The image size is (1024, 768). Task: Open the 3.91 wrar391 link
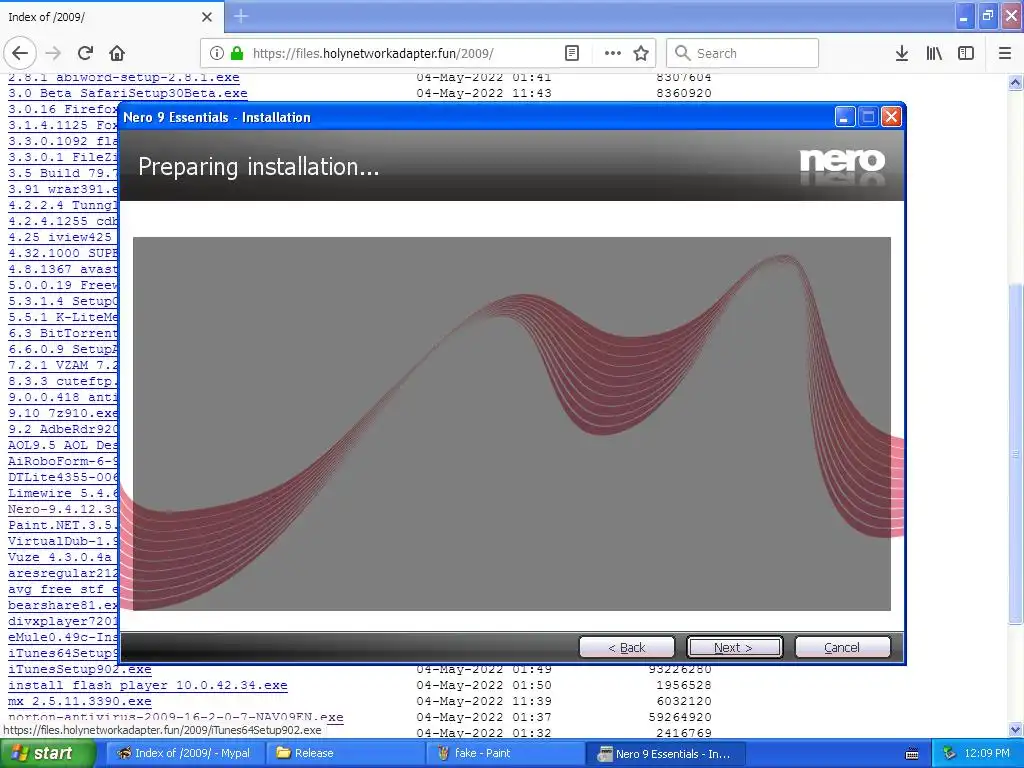[x=63, y=189]
